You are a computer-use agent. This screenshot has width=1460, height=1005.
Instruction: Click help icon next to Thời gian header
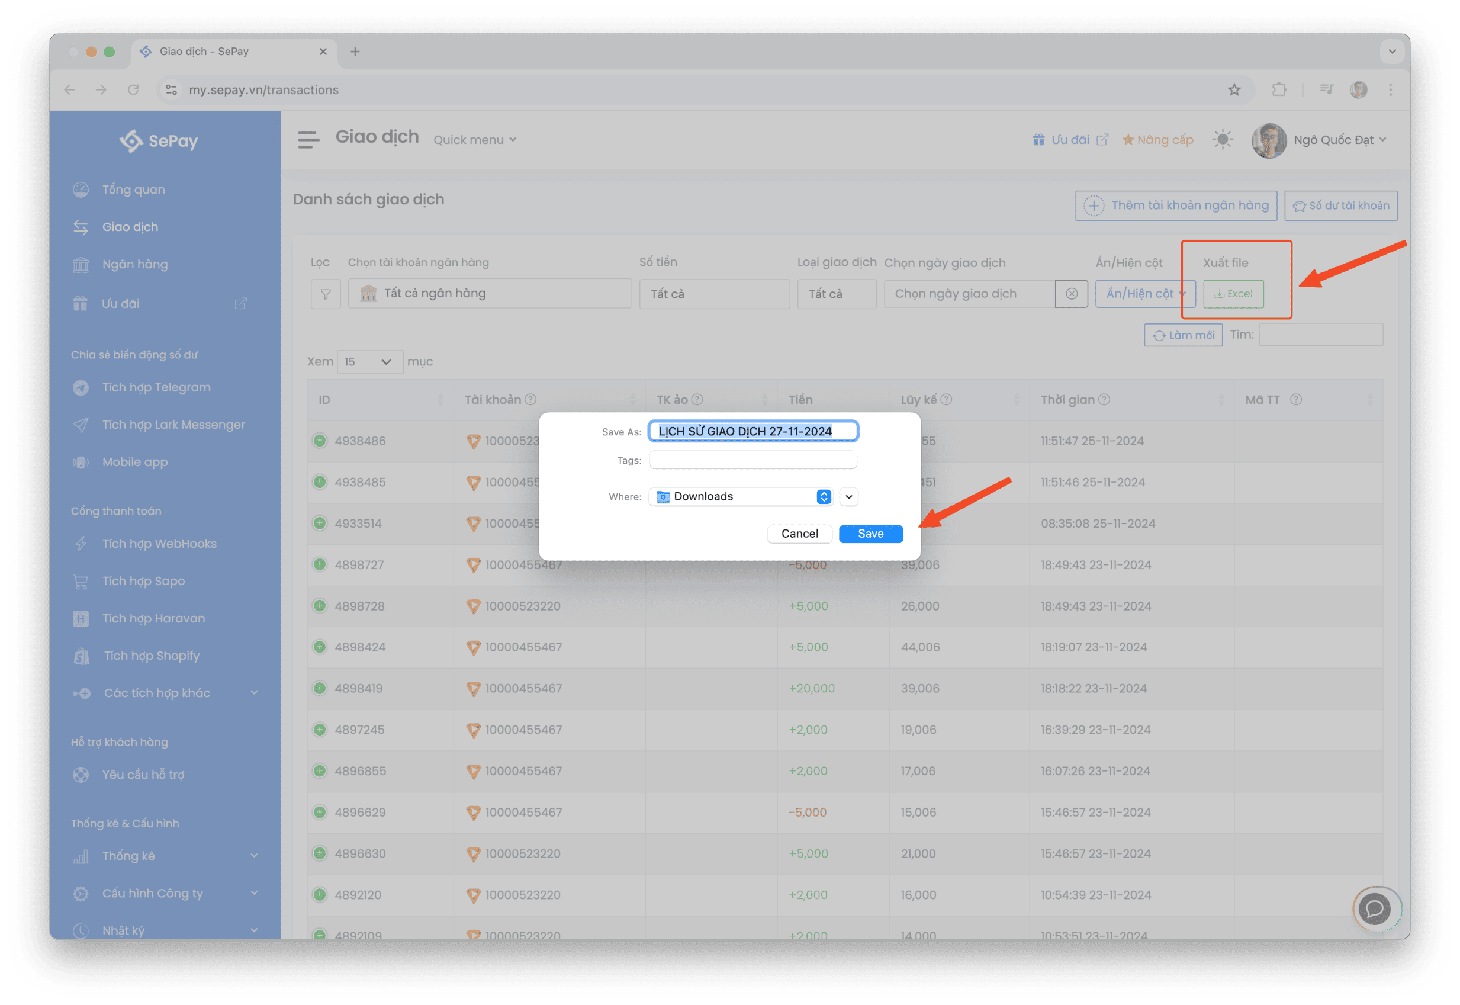click(1105, 400)
